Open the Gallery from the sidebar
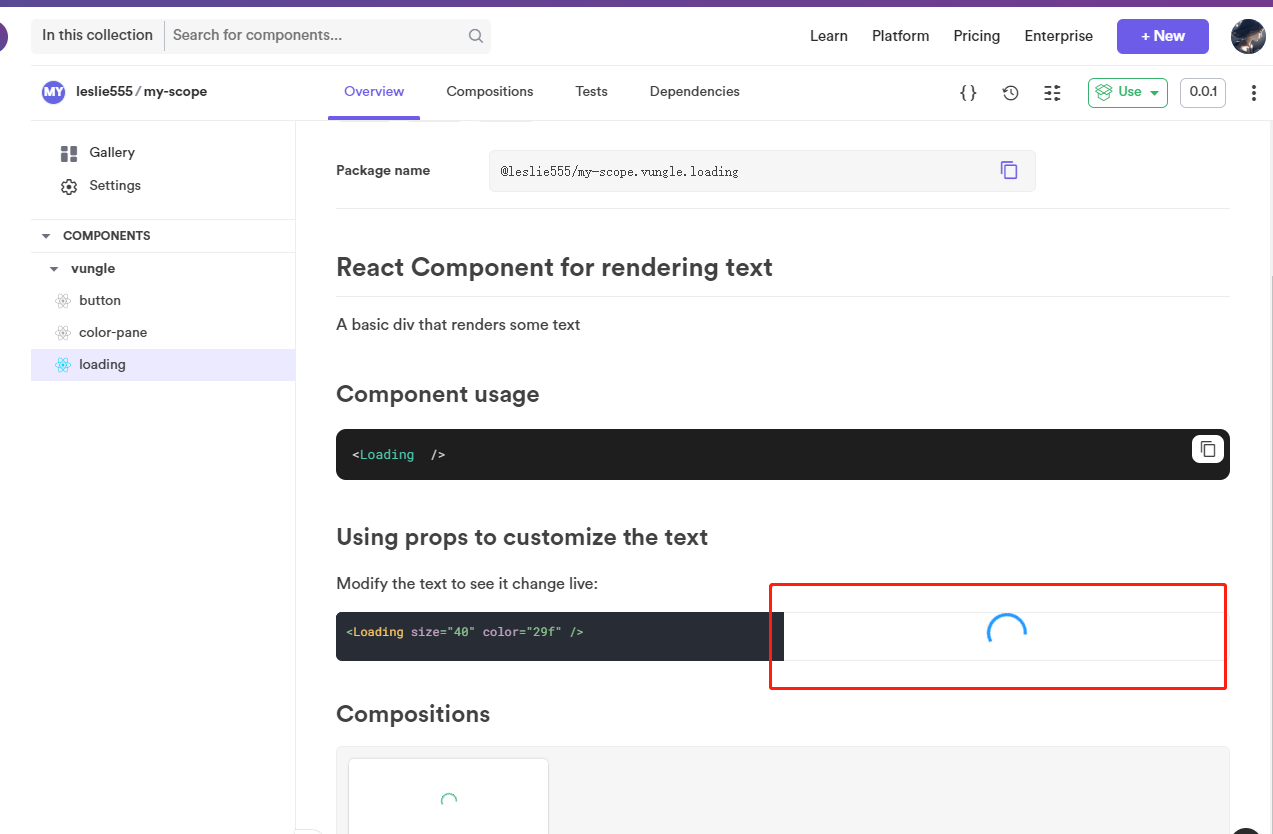The height and width of the screenshot is (834, 1273). coord(112,152)
